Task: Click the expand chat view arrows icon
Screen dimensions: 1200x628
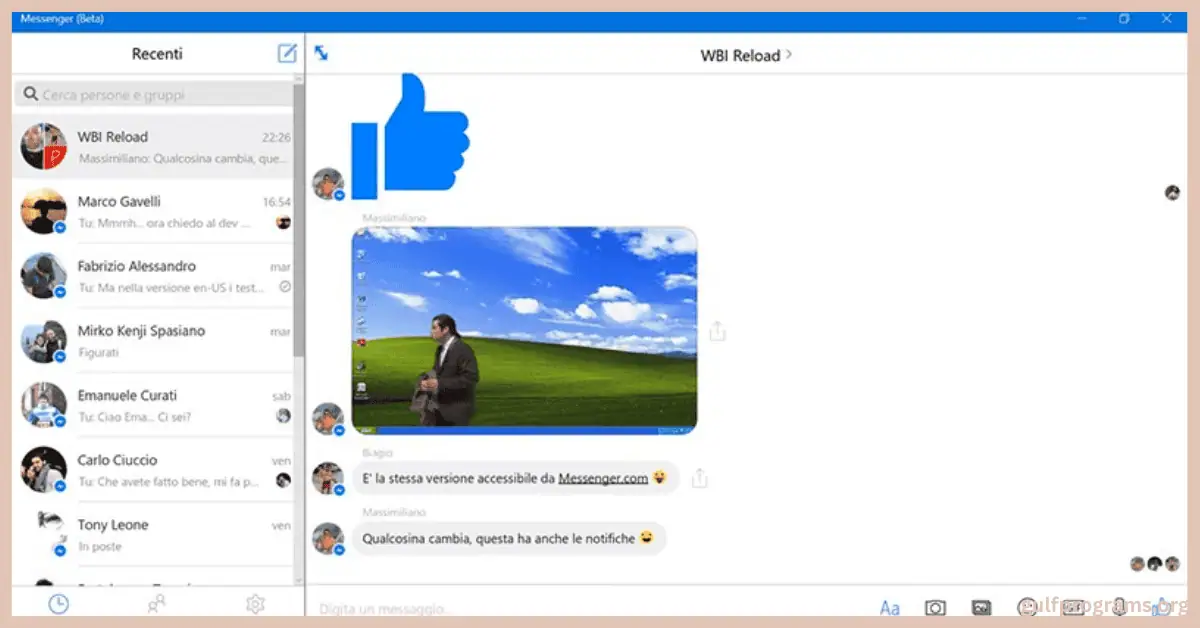Action: 321,54
